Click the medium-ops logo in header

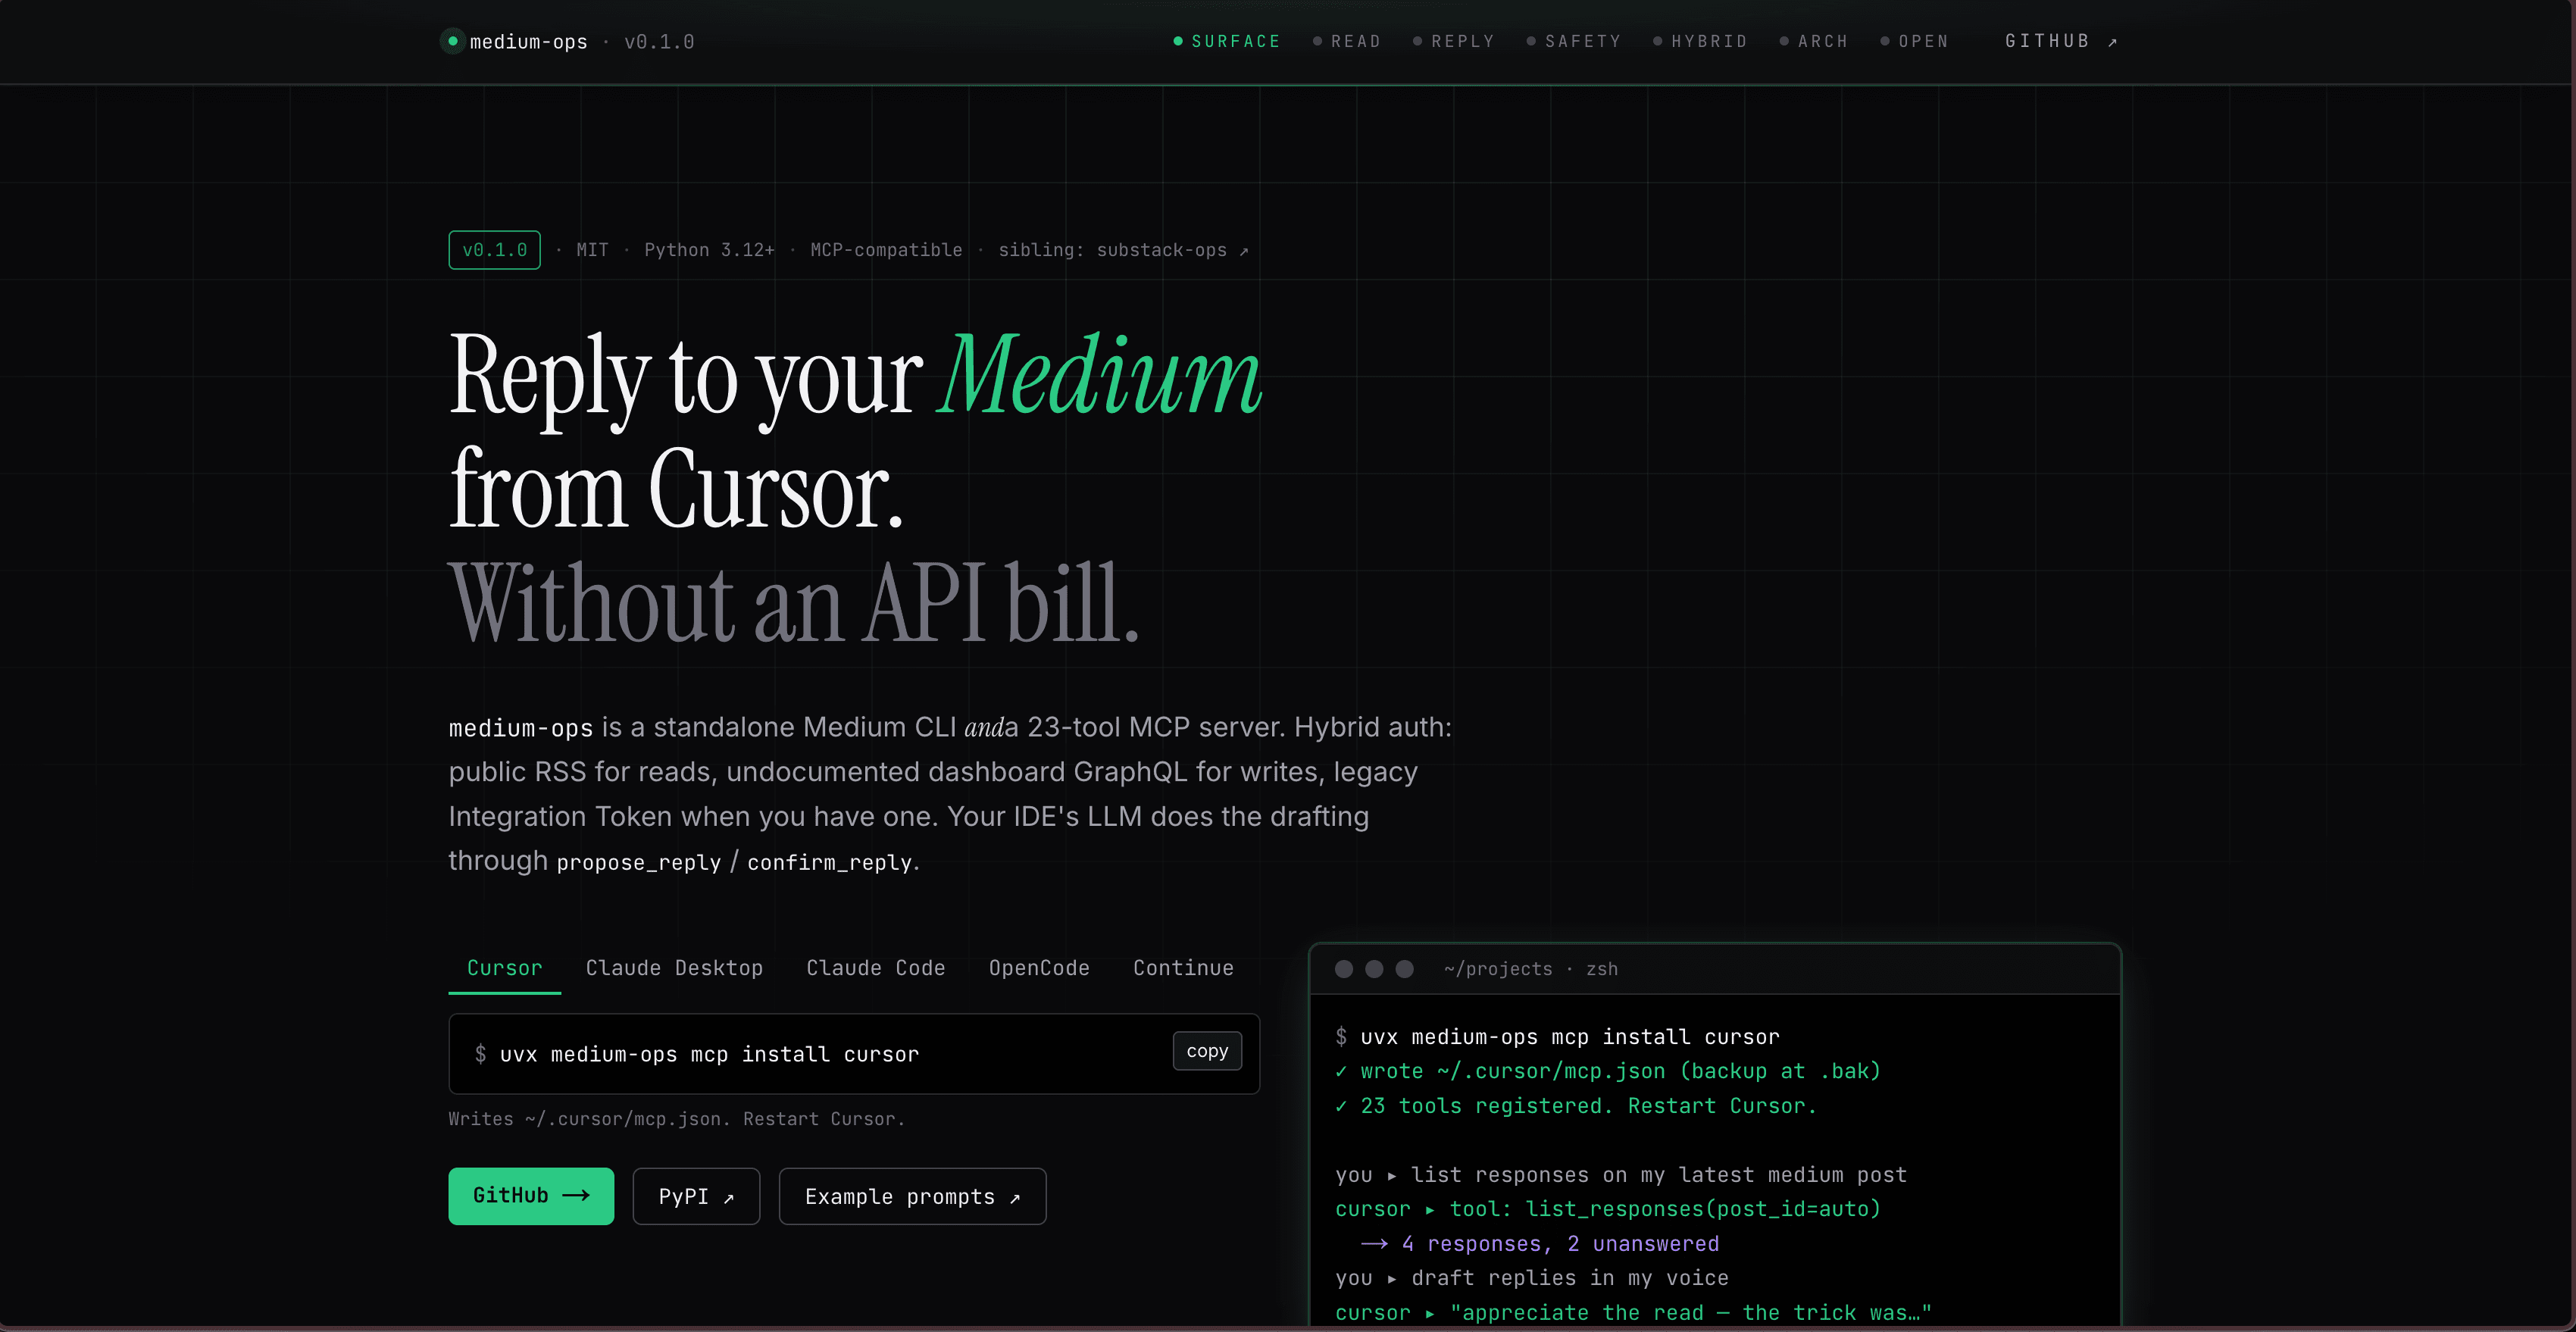click(x=516, y=42)
